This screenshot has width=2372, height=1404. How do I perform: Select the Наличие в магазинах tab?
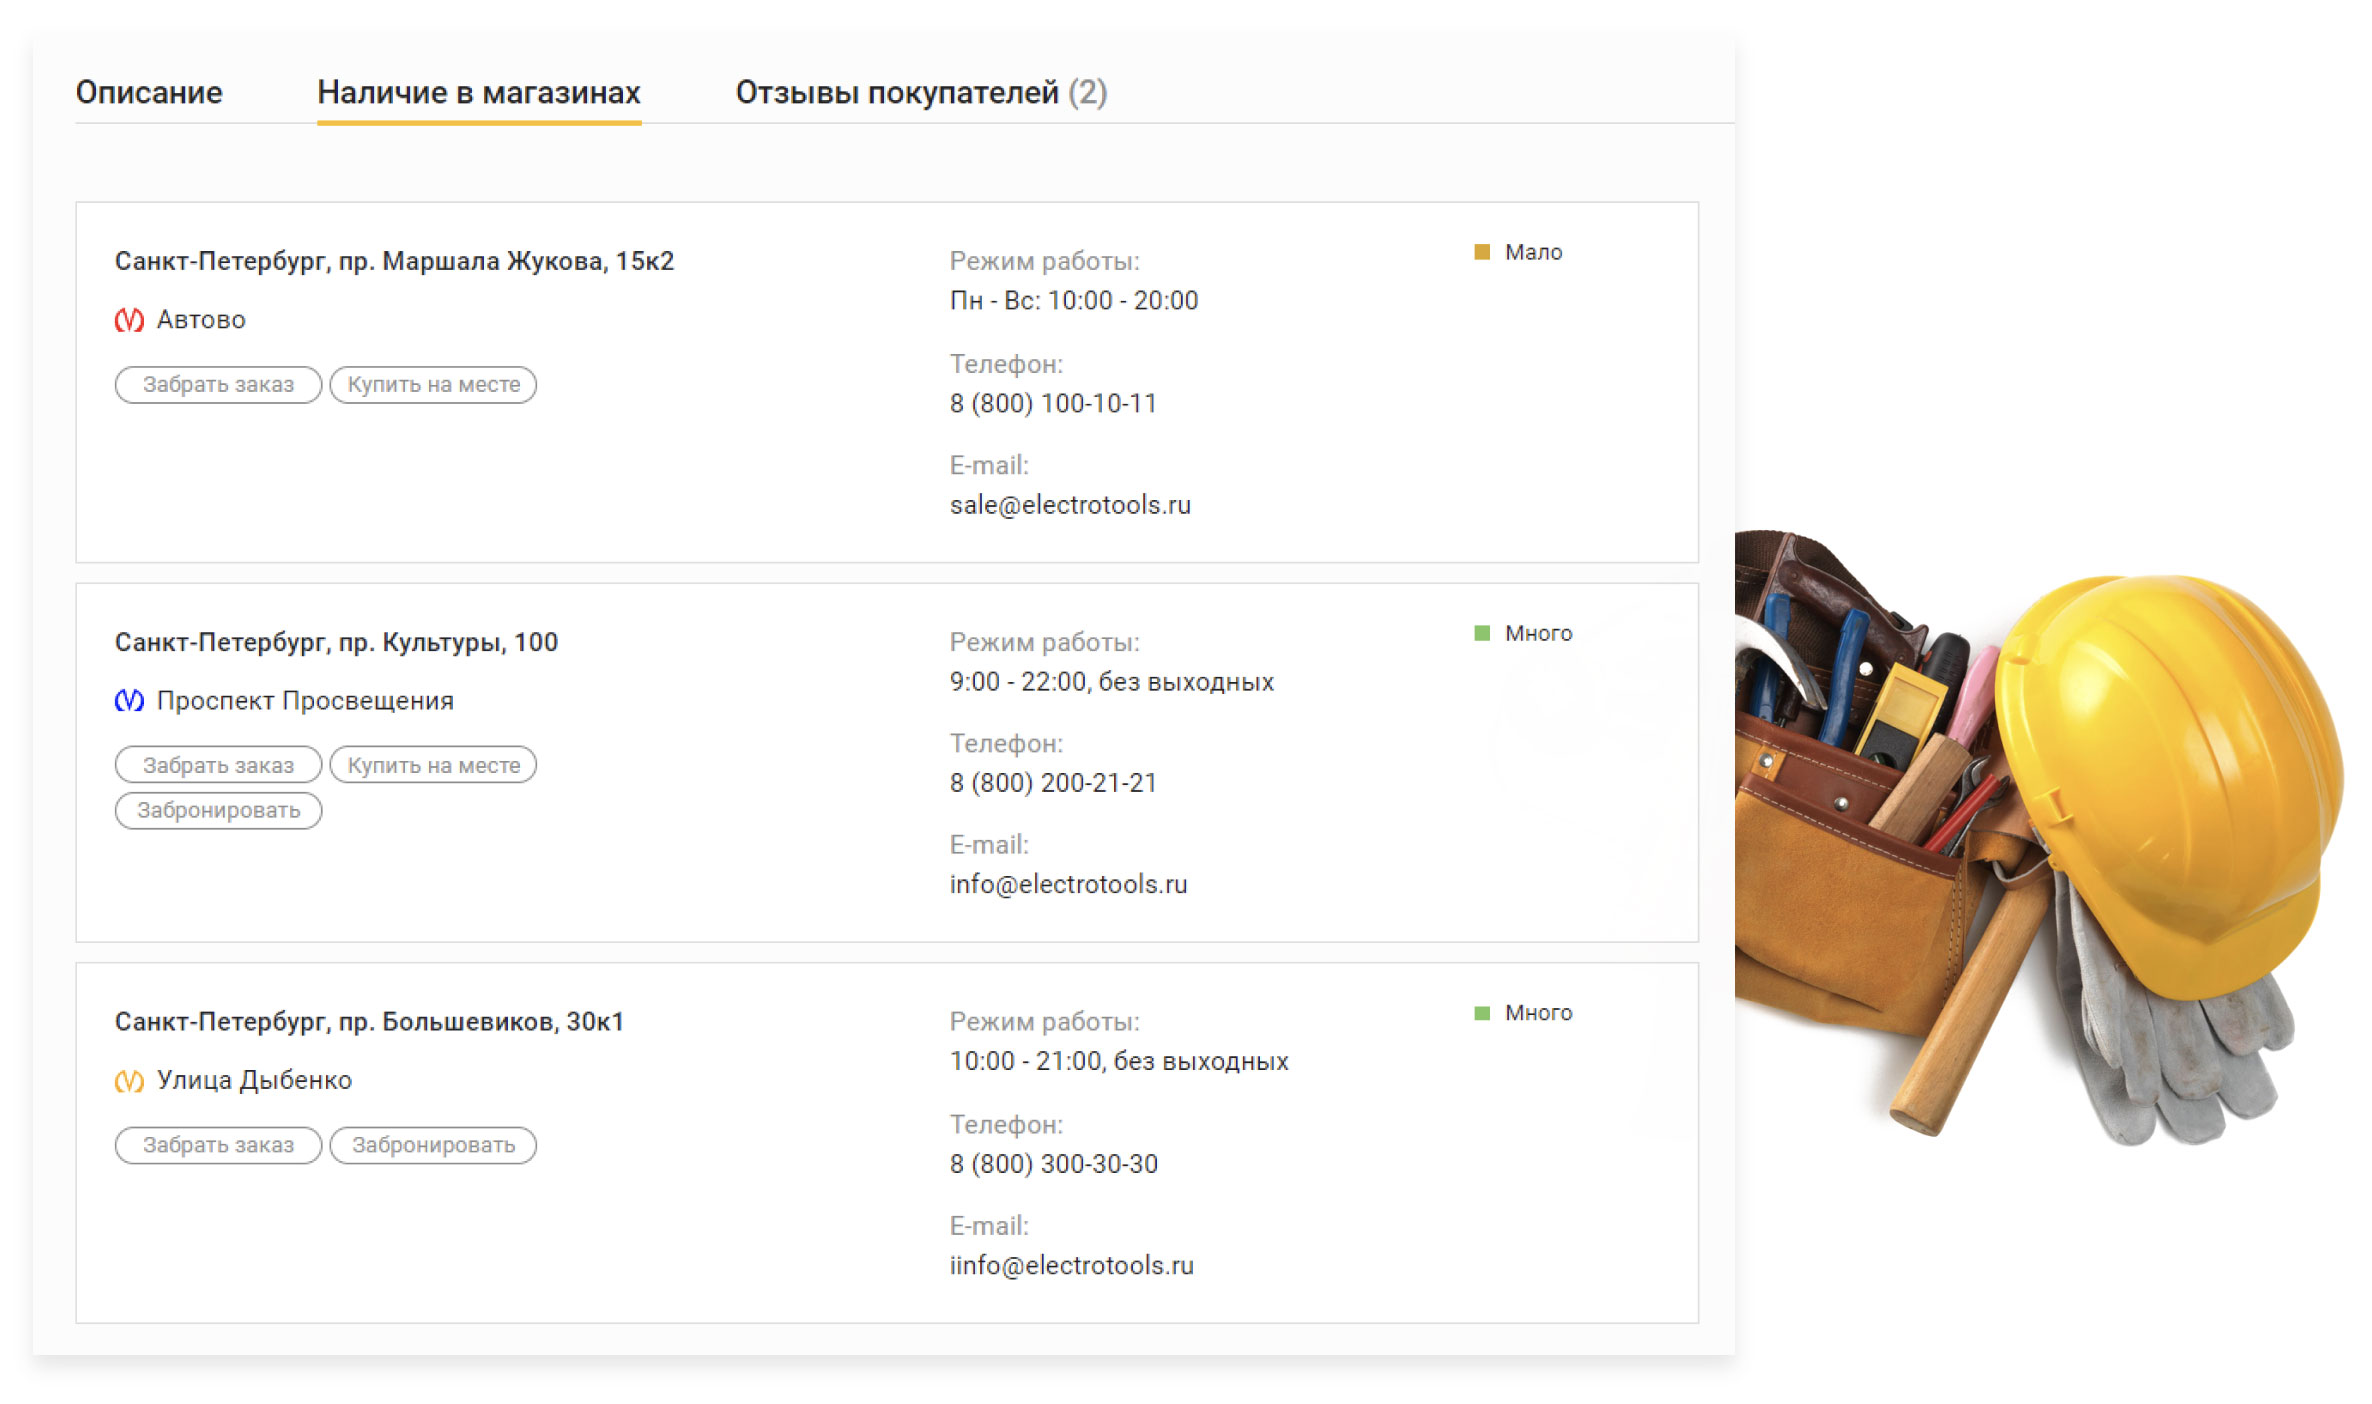(478, 93)
